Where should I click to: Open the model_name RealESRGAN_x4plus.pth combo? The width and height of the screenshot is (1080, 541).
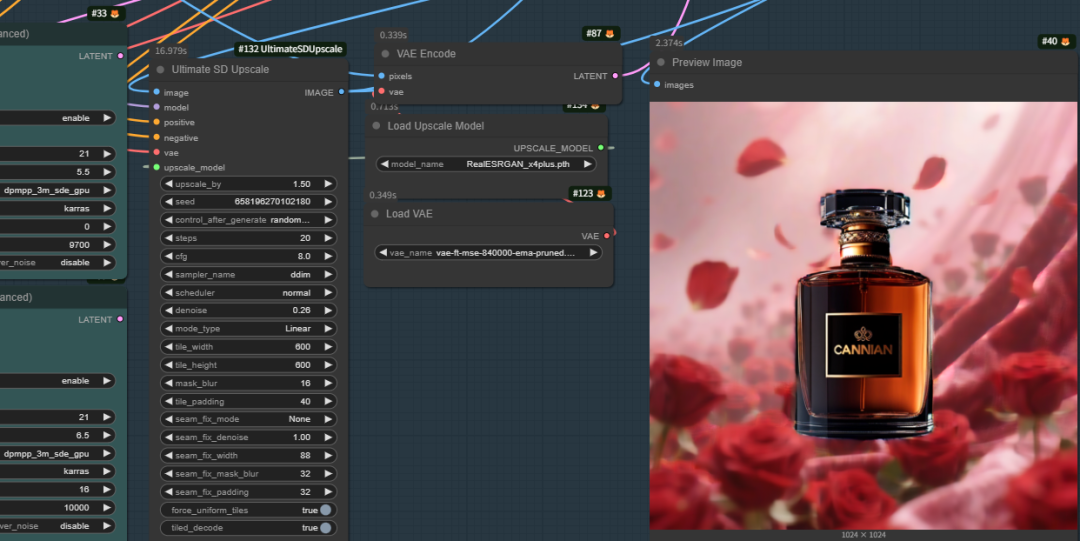tap(486, 164)
